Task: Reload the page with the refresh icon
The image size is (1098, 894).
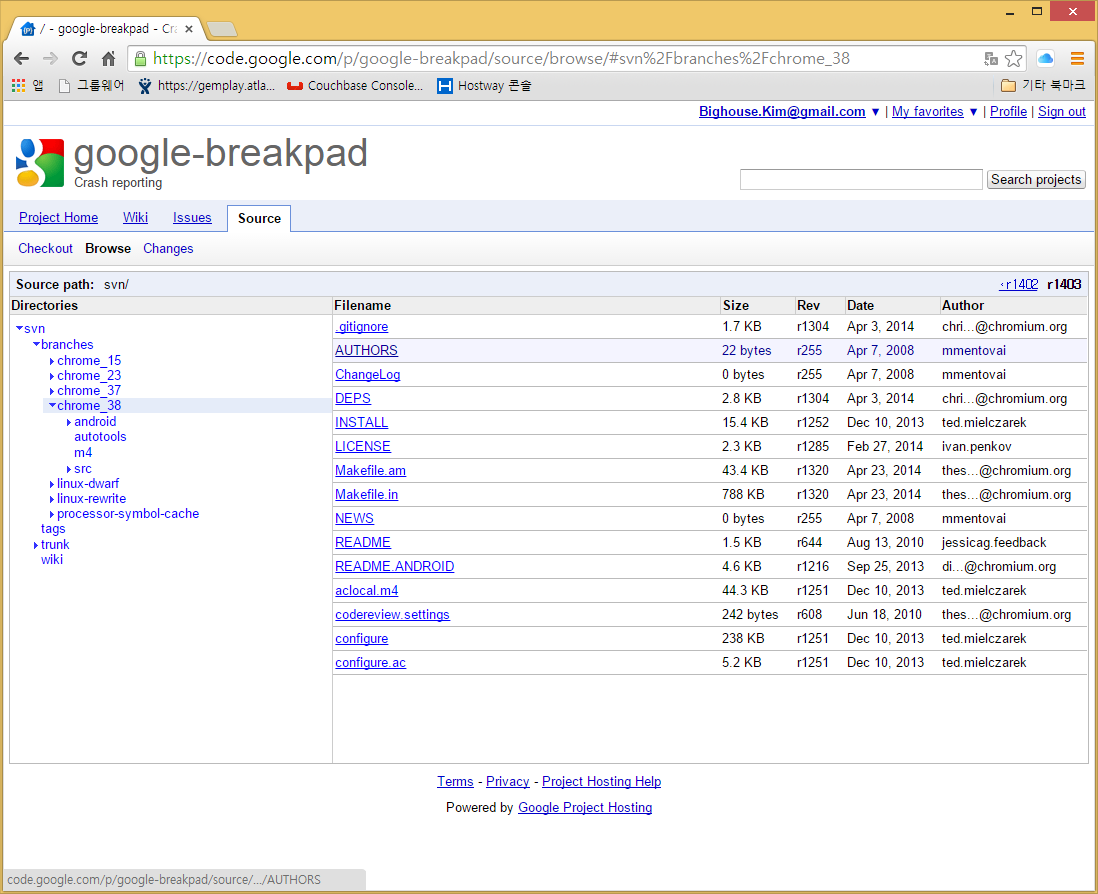Action: click(79, 59)
